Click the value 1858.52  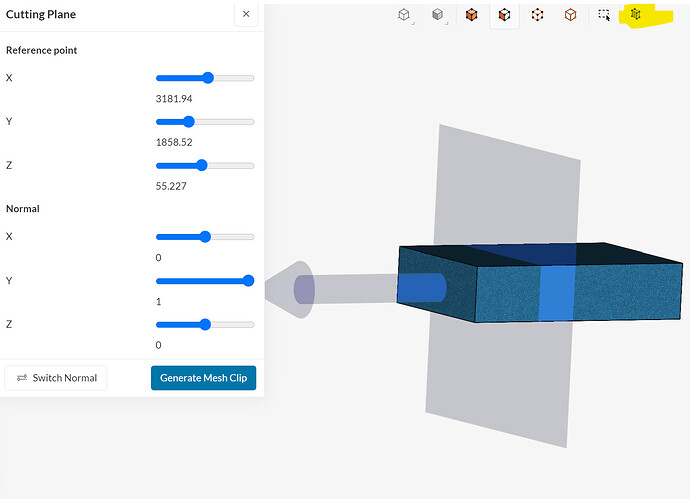[174, 142]
